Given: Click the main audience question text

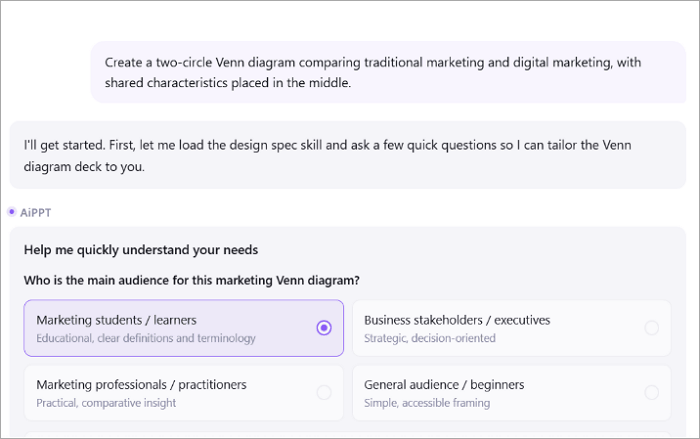Looking at the screenshot, I should pos(192,280).
